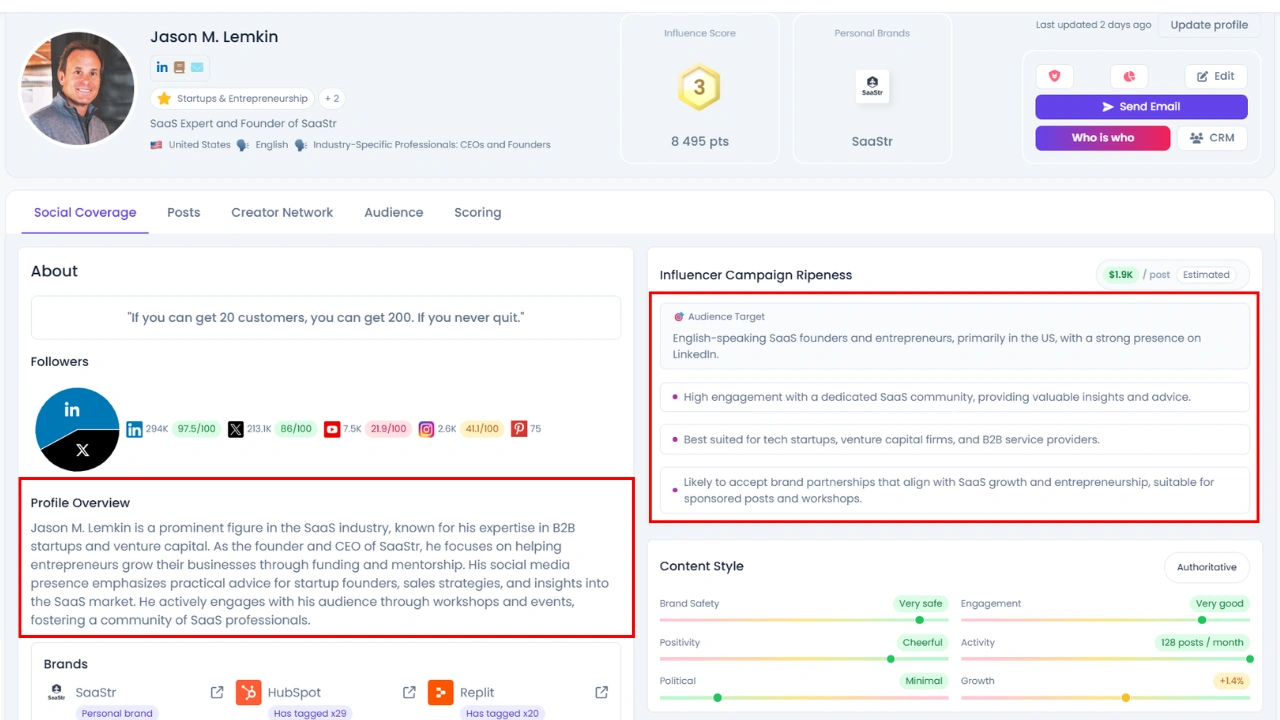
Task: Switch to the Social Coverage tab
Action: click(x=85, y=212)
